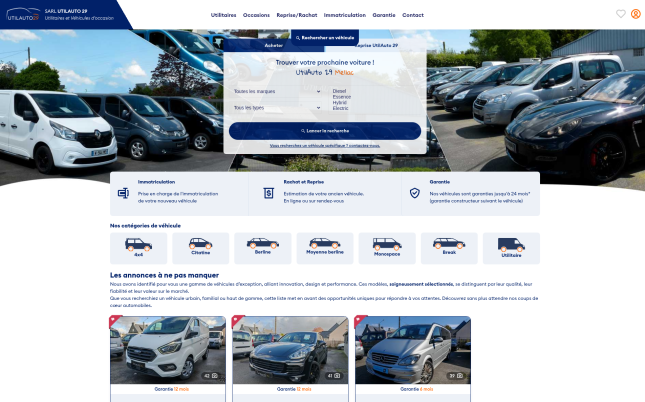
Task: Go to the Immatriculation menu item
Action: click(x=345, y=15)
